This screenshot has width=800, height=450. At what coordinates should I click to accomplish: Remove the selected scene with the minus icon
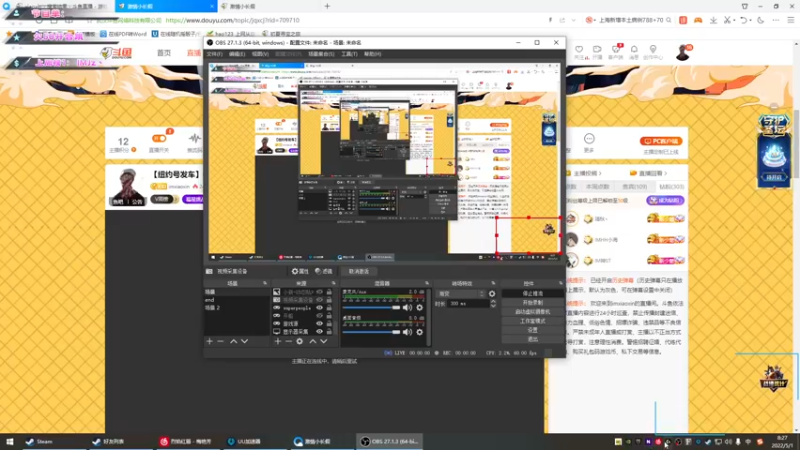pyautogui.click(x=220, y=341)
